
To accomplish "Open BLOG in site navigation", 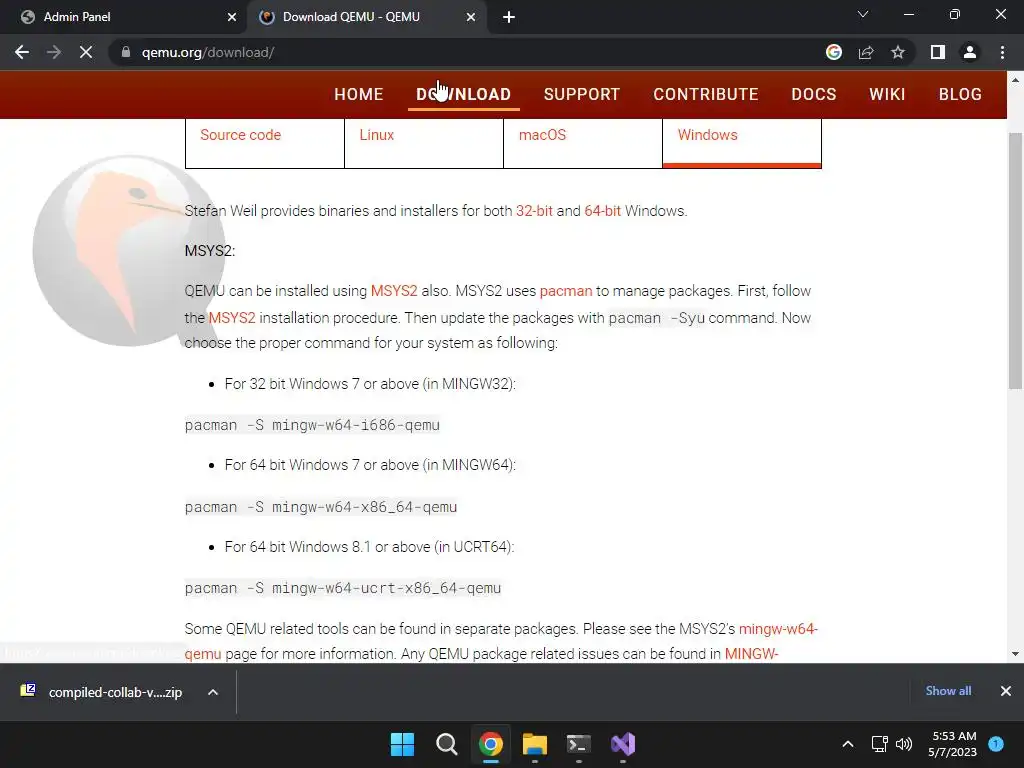I will (960, 94).
